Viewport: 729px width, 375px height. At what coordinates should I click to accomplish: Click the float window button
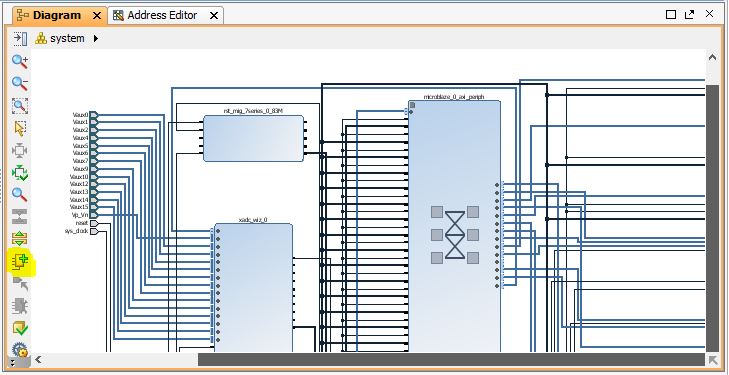[689, 14]
